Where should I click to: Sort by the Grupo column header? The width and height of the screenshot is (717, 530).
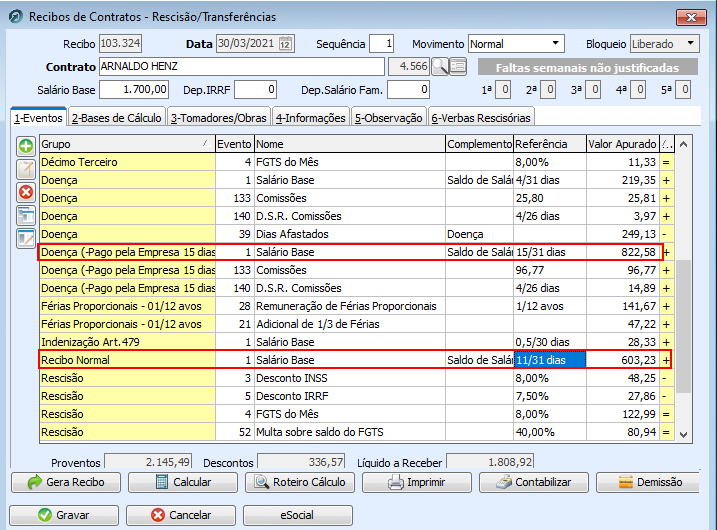point(127,144)
